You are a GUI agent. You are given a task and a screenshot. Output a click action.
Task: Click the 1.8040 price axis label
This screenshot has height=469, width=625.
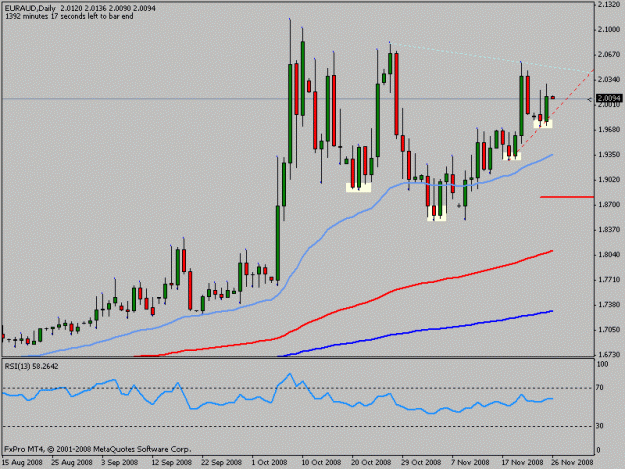tap(609, 255)
